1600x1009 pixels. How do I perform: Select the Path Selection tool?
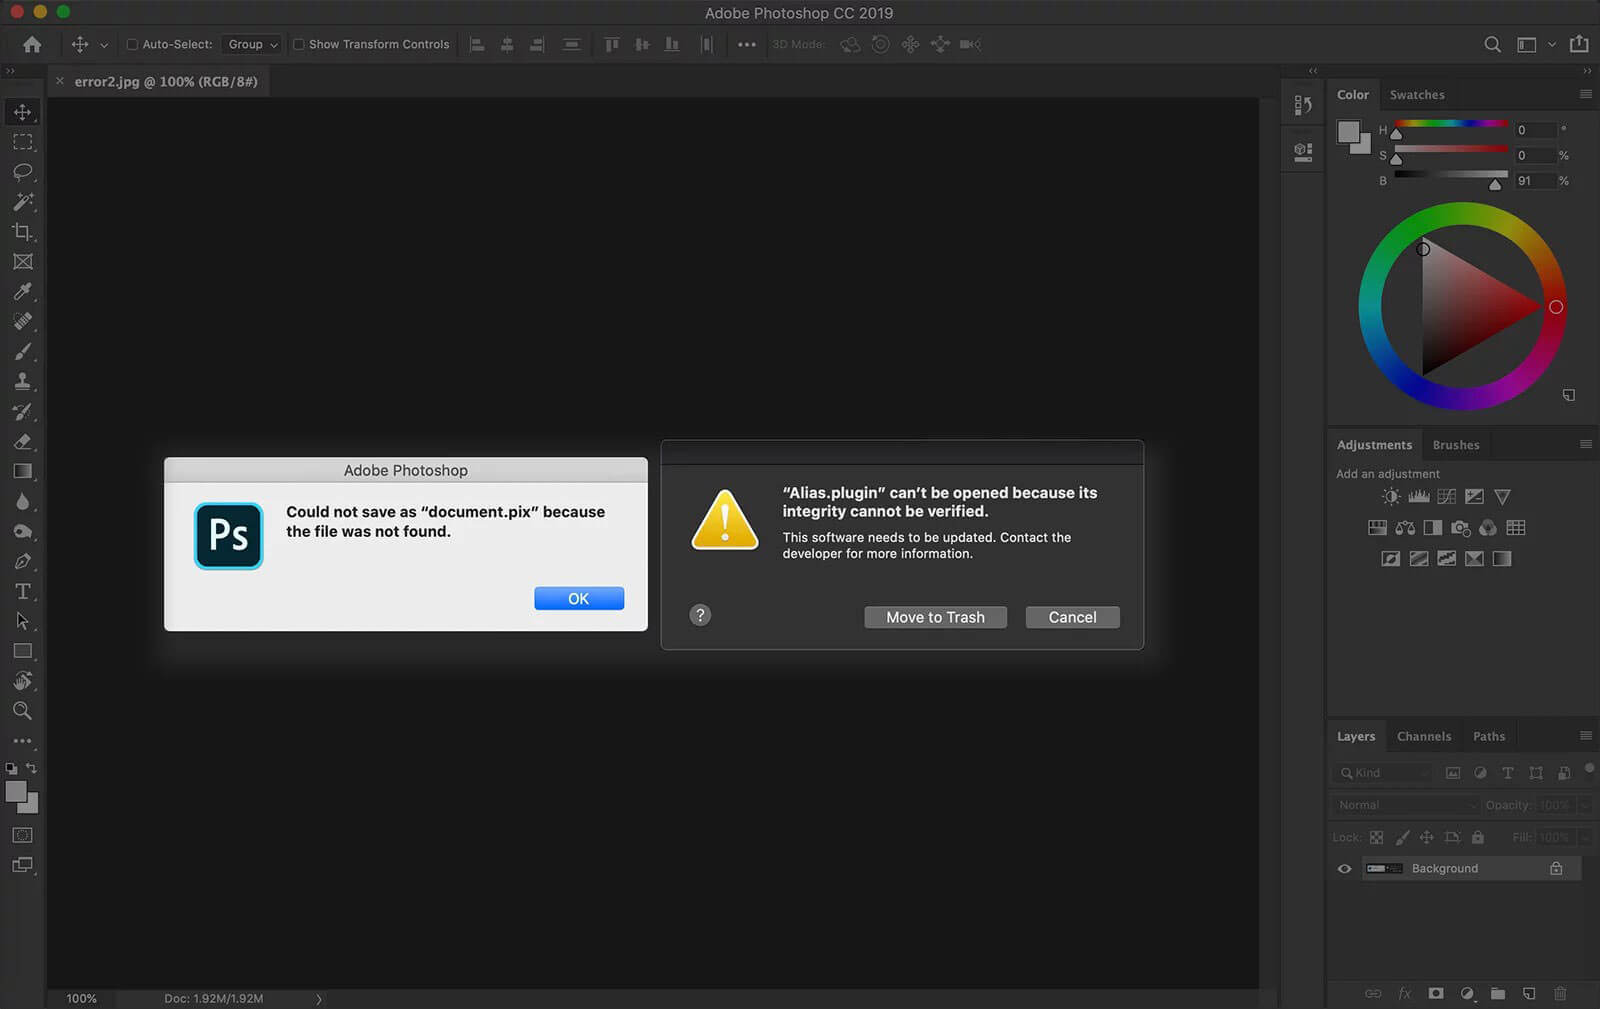pyautogui.click(x=22, y=622)
